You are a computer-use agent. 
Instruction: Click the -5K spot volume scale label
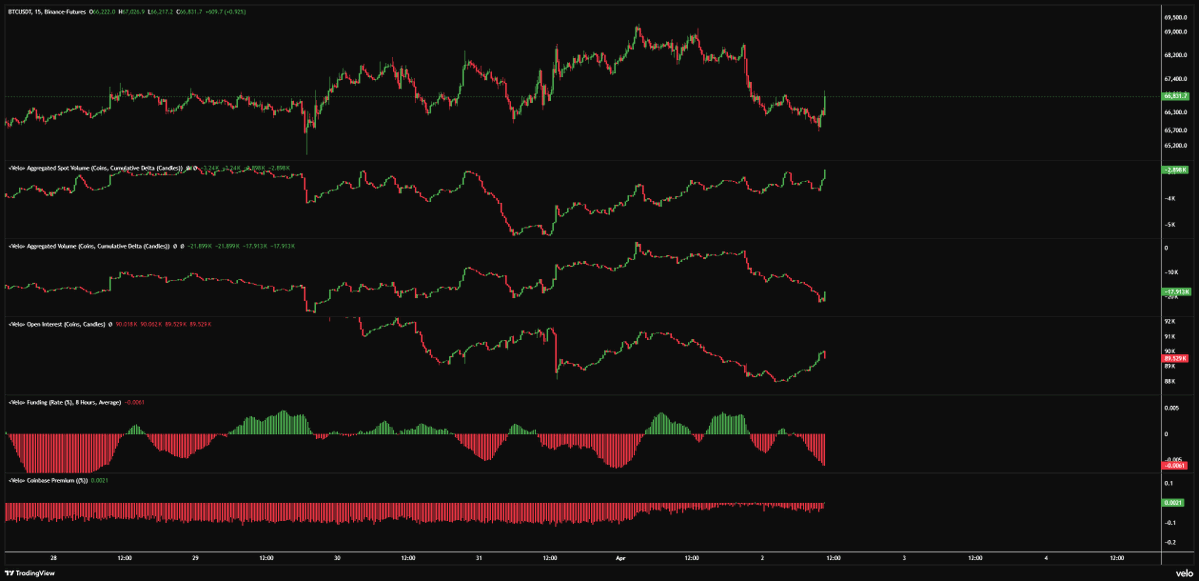1169,225
